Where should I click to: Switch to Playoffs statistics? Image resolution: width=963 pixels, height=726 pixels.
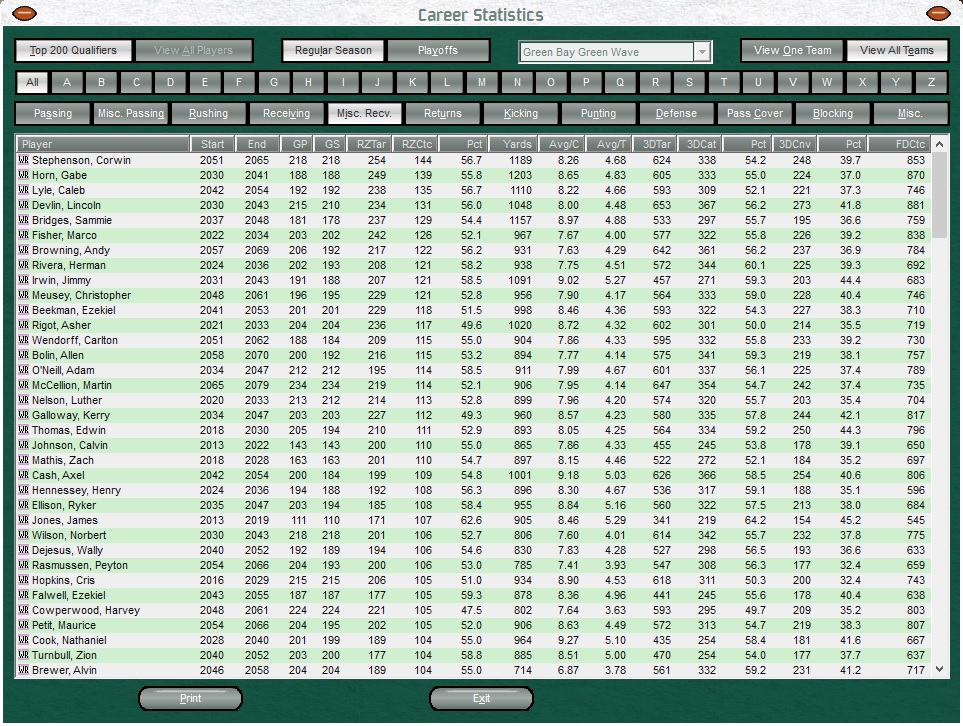(438, 51)
